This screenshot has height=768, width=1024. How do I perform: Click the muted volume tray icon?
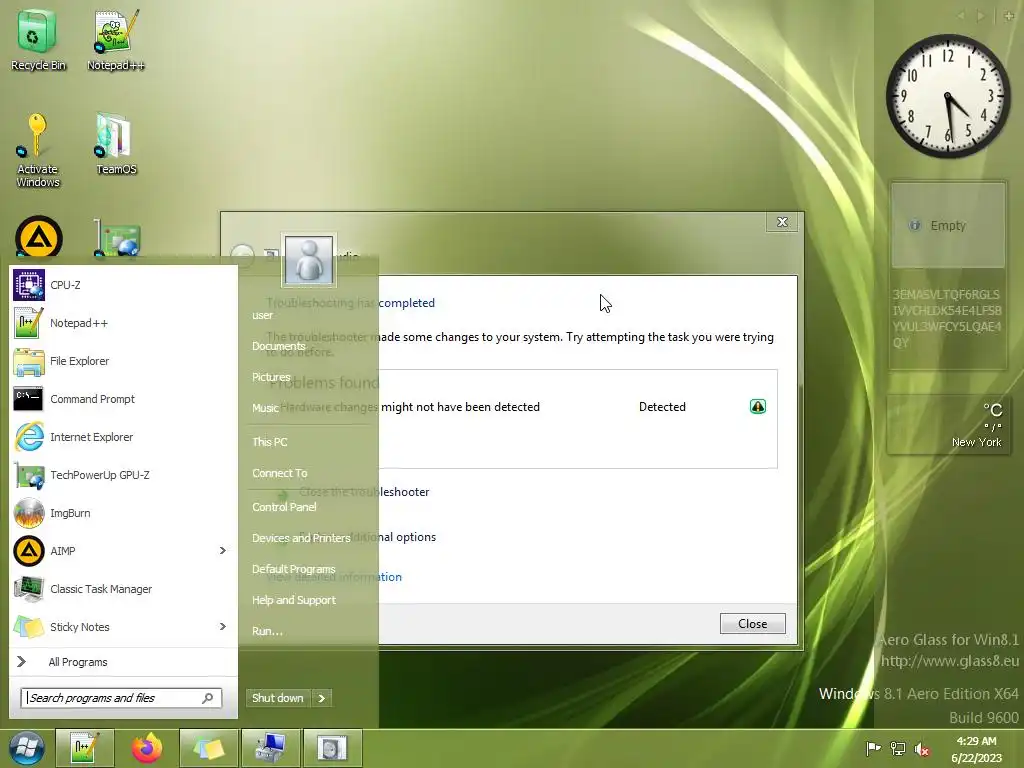pyautogui.click(x=921, y=749)
